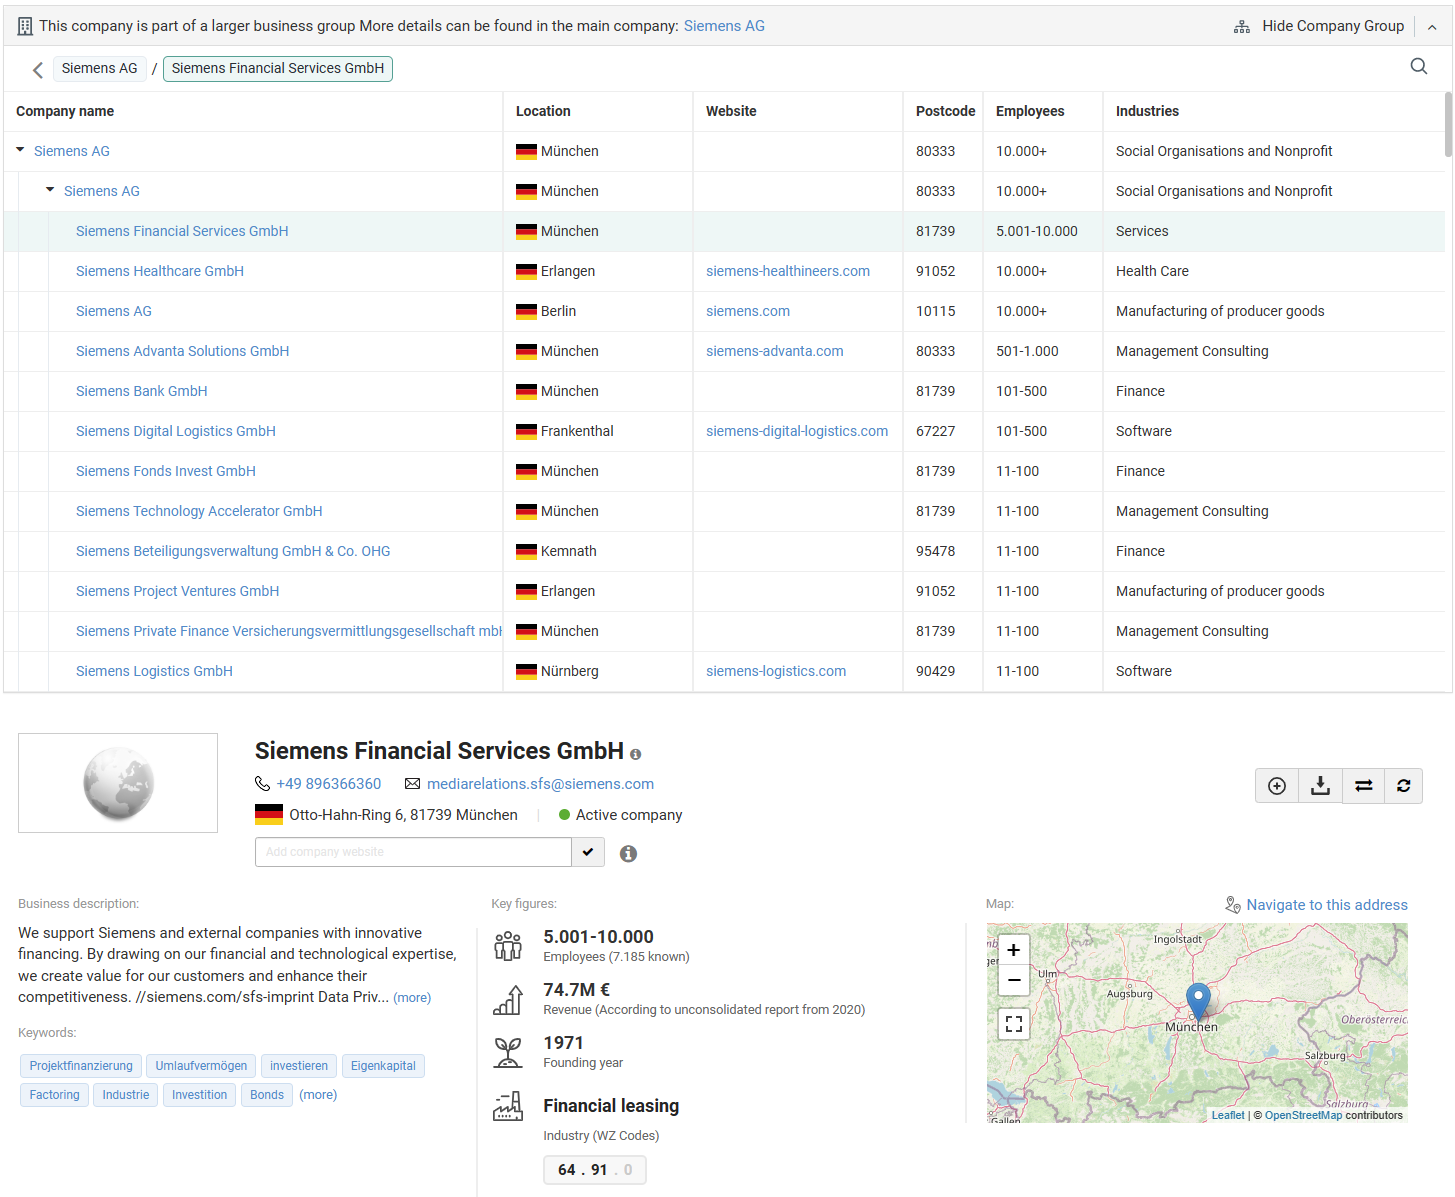Collapse the top-level Siemens AG tree node
The height and width of the screenshot is (1197, 1455).
[20, 150]
